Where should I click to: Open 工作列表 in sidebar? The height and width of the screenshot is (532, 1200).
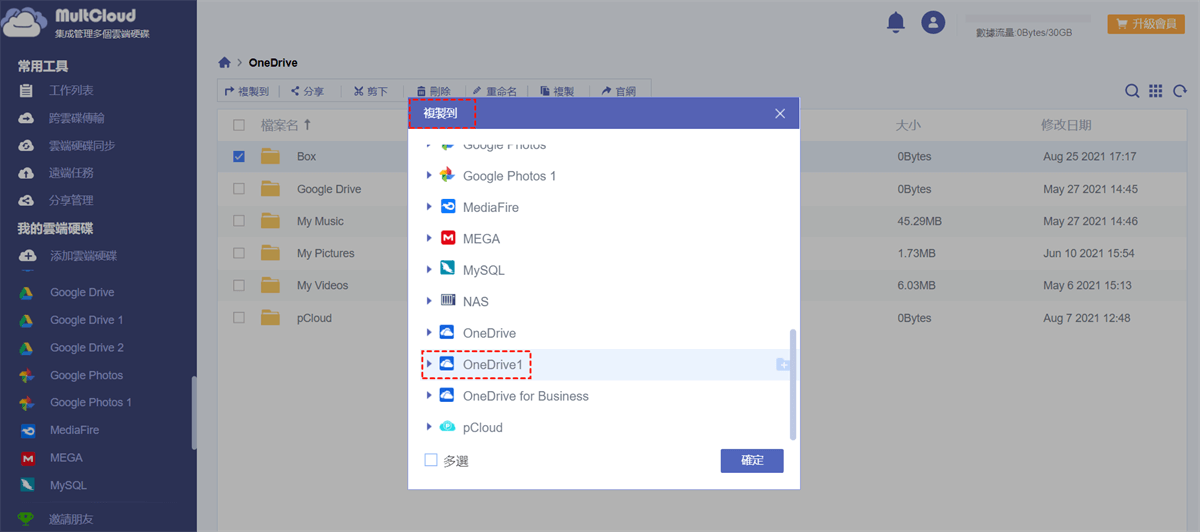(71, 91)
